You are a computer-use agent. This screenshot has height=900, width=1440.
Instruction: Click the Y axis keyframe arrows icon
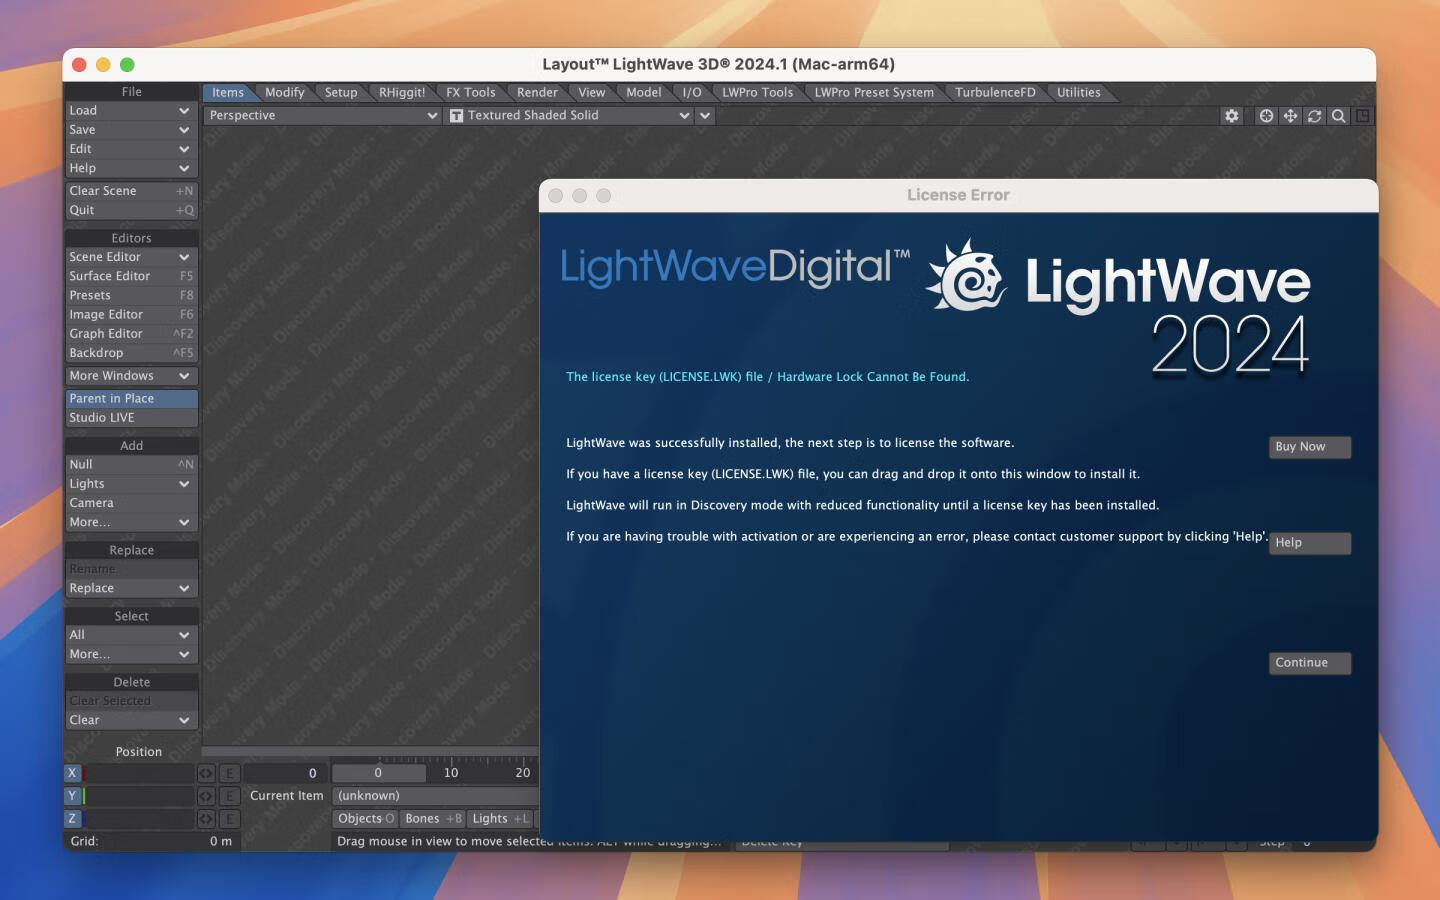click(205, 796)
